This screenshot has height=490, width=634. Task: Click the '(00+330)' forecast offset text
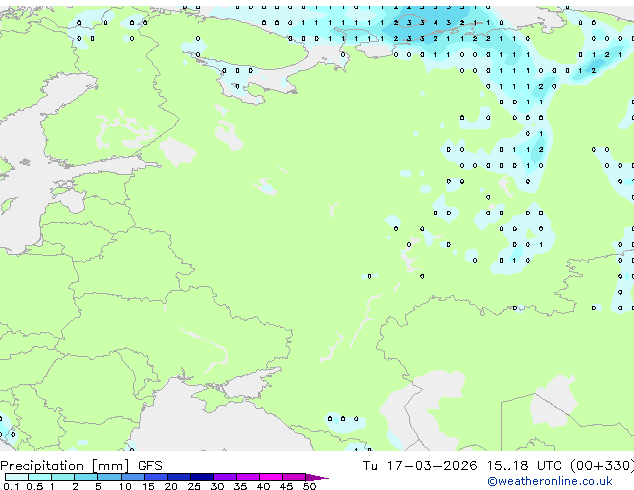(x=602, y=466)
